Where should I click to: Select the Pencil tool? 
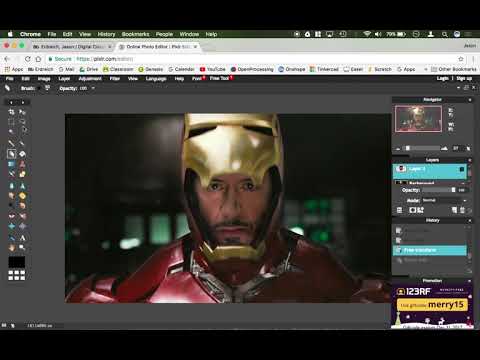[x=12, y=144]
